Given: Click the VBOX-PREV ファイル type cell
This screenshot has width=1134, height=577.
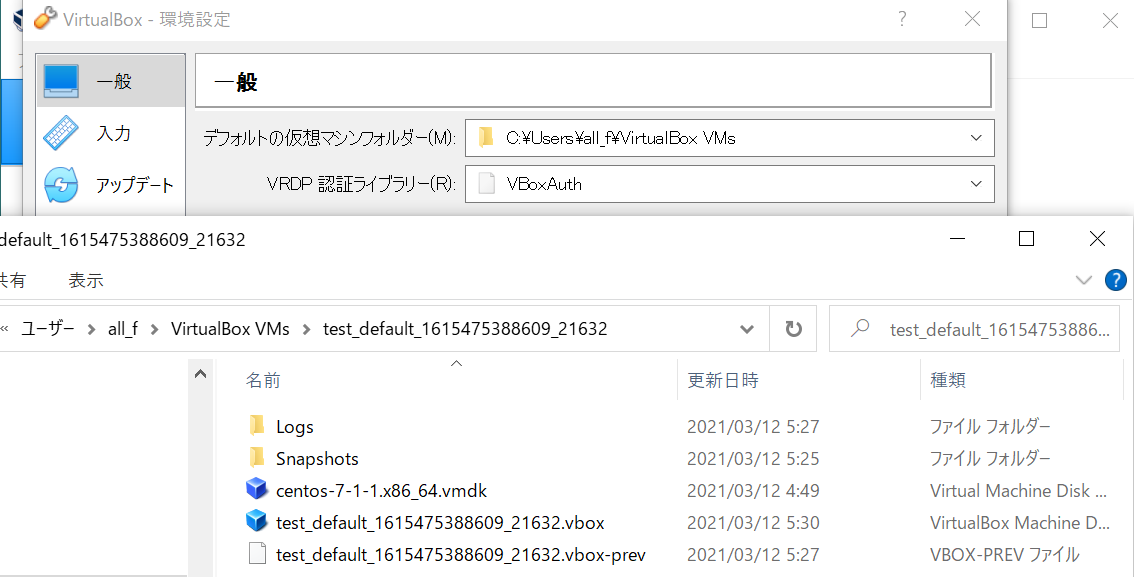Looking at the screenshot, I should (1005, 555).
